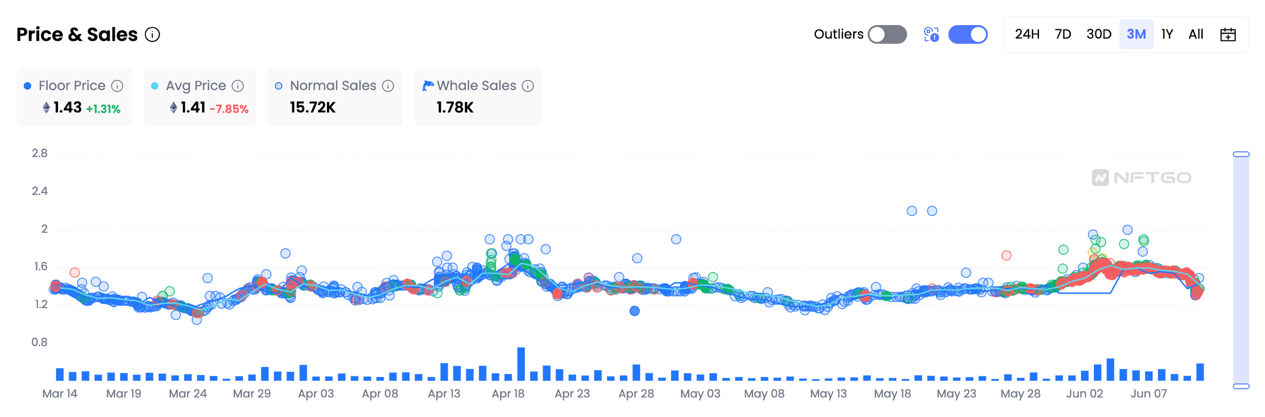1265x417 pixels.
Task: Open the calendar date range picker
Action: 1228,34
